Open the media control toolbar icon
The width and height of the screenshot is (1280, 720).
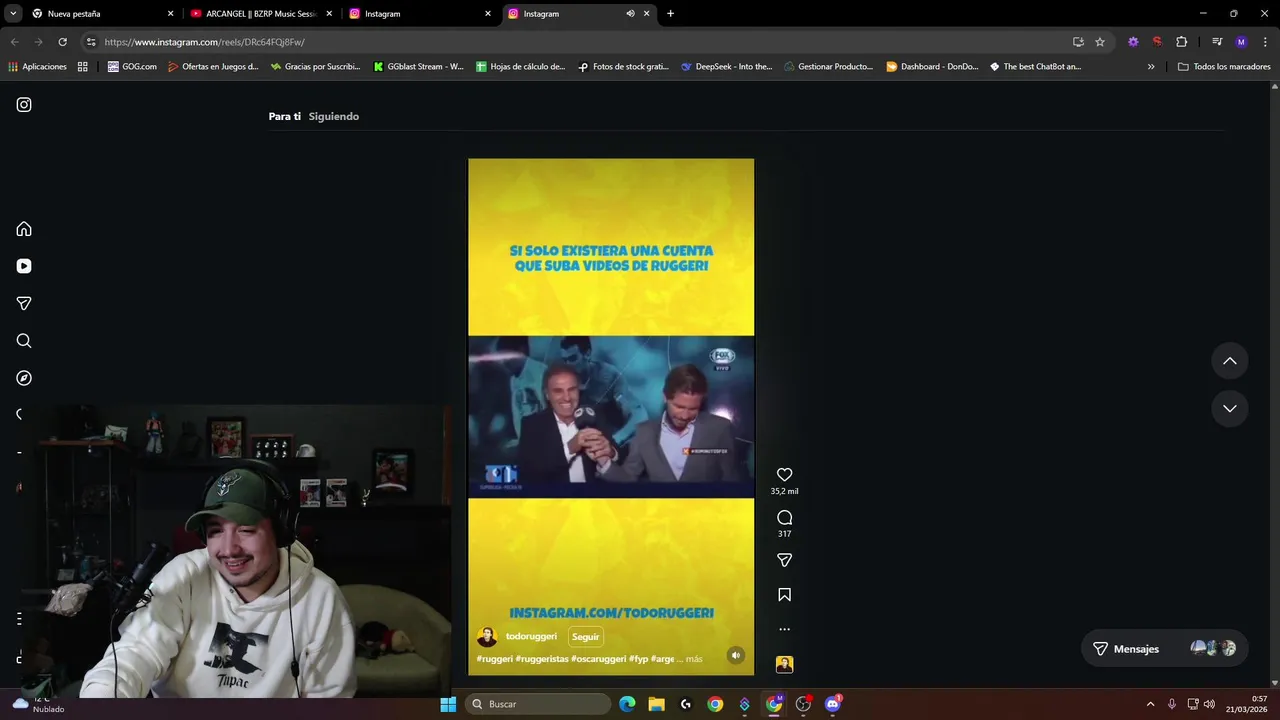coord(1217,42)
